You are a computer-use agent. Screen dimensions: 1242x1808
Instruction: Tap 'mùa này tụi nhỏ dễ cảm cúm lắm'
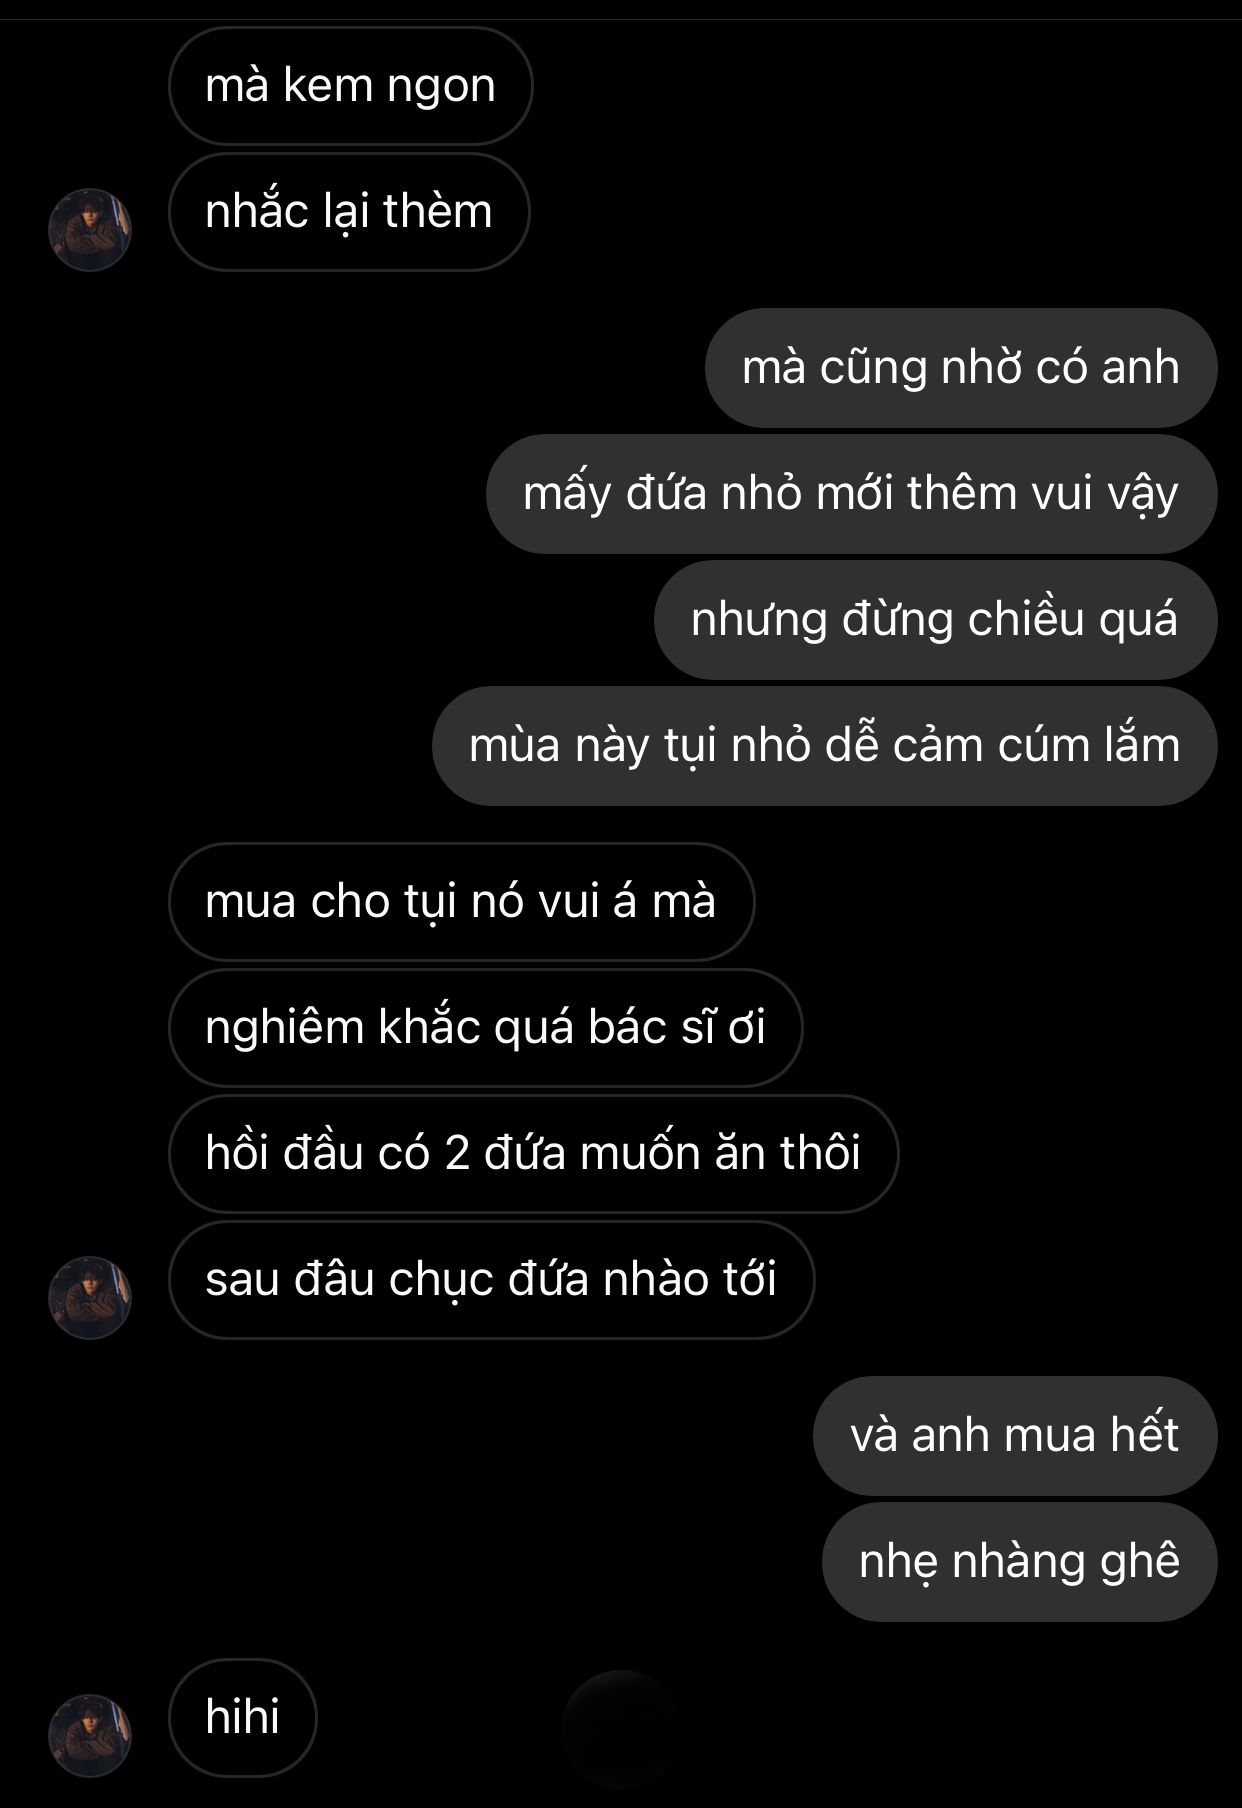point(824,746)
